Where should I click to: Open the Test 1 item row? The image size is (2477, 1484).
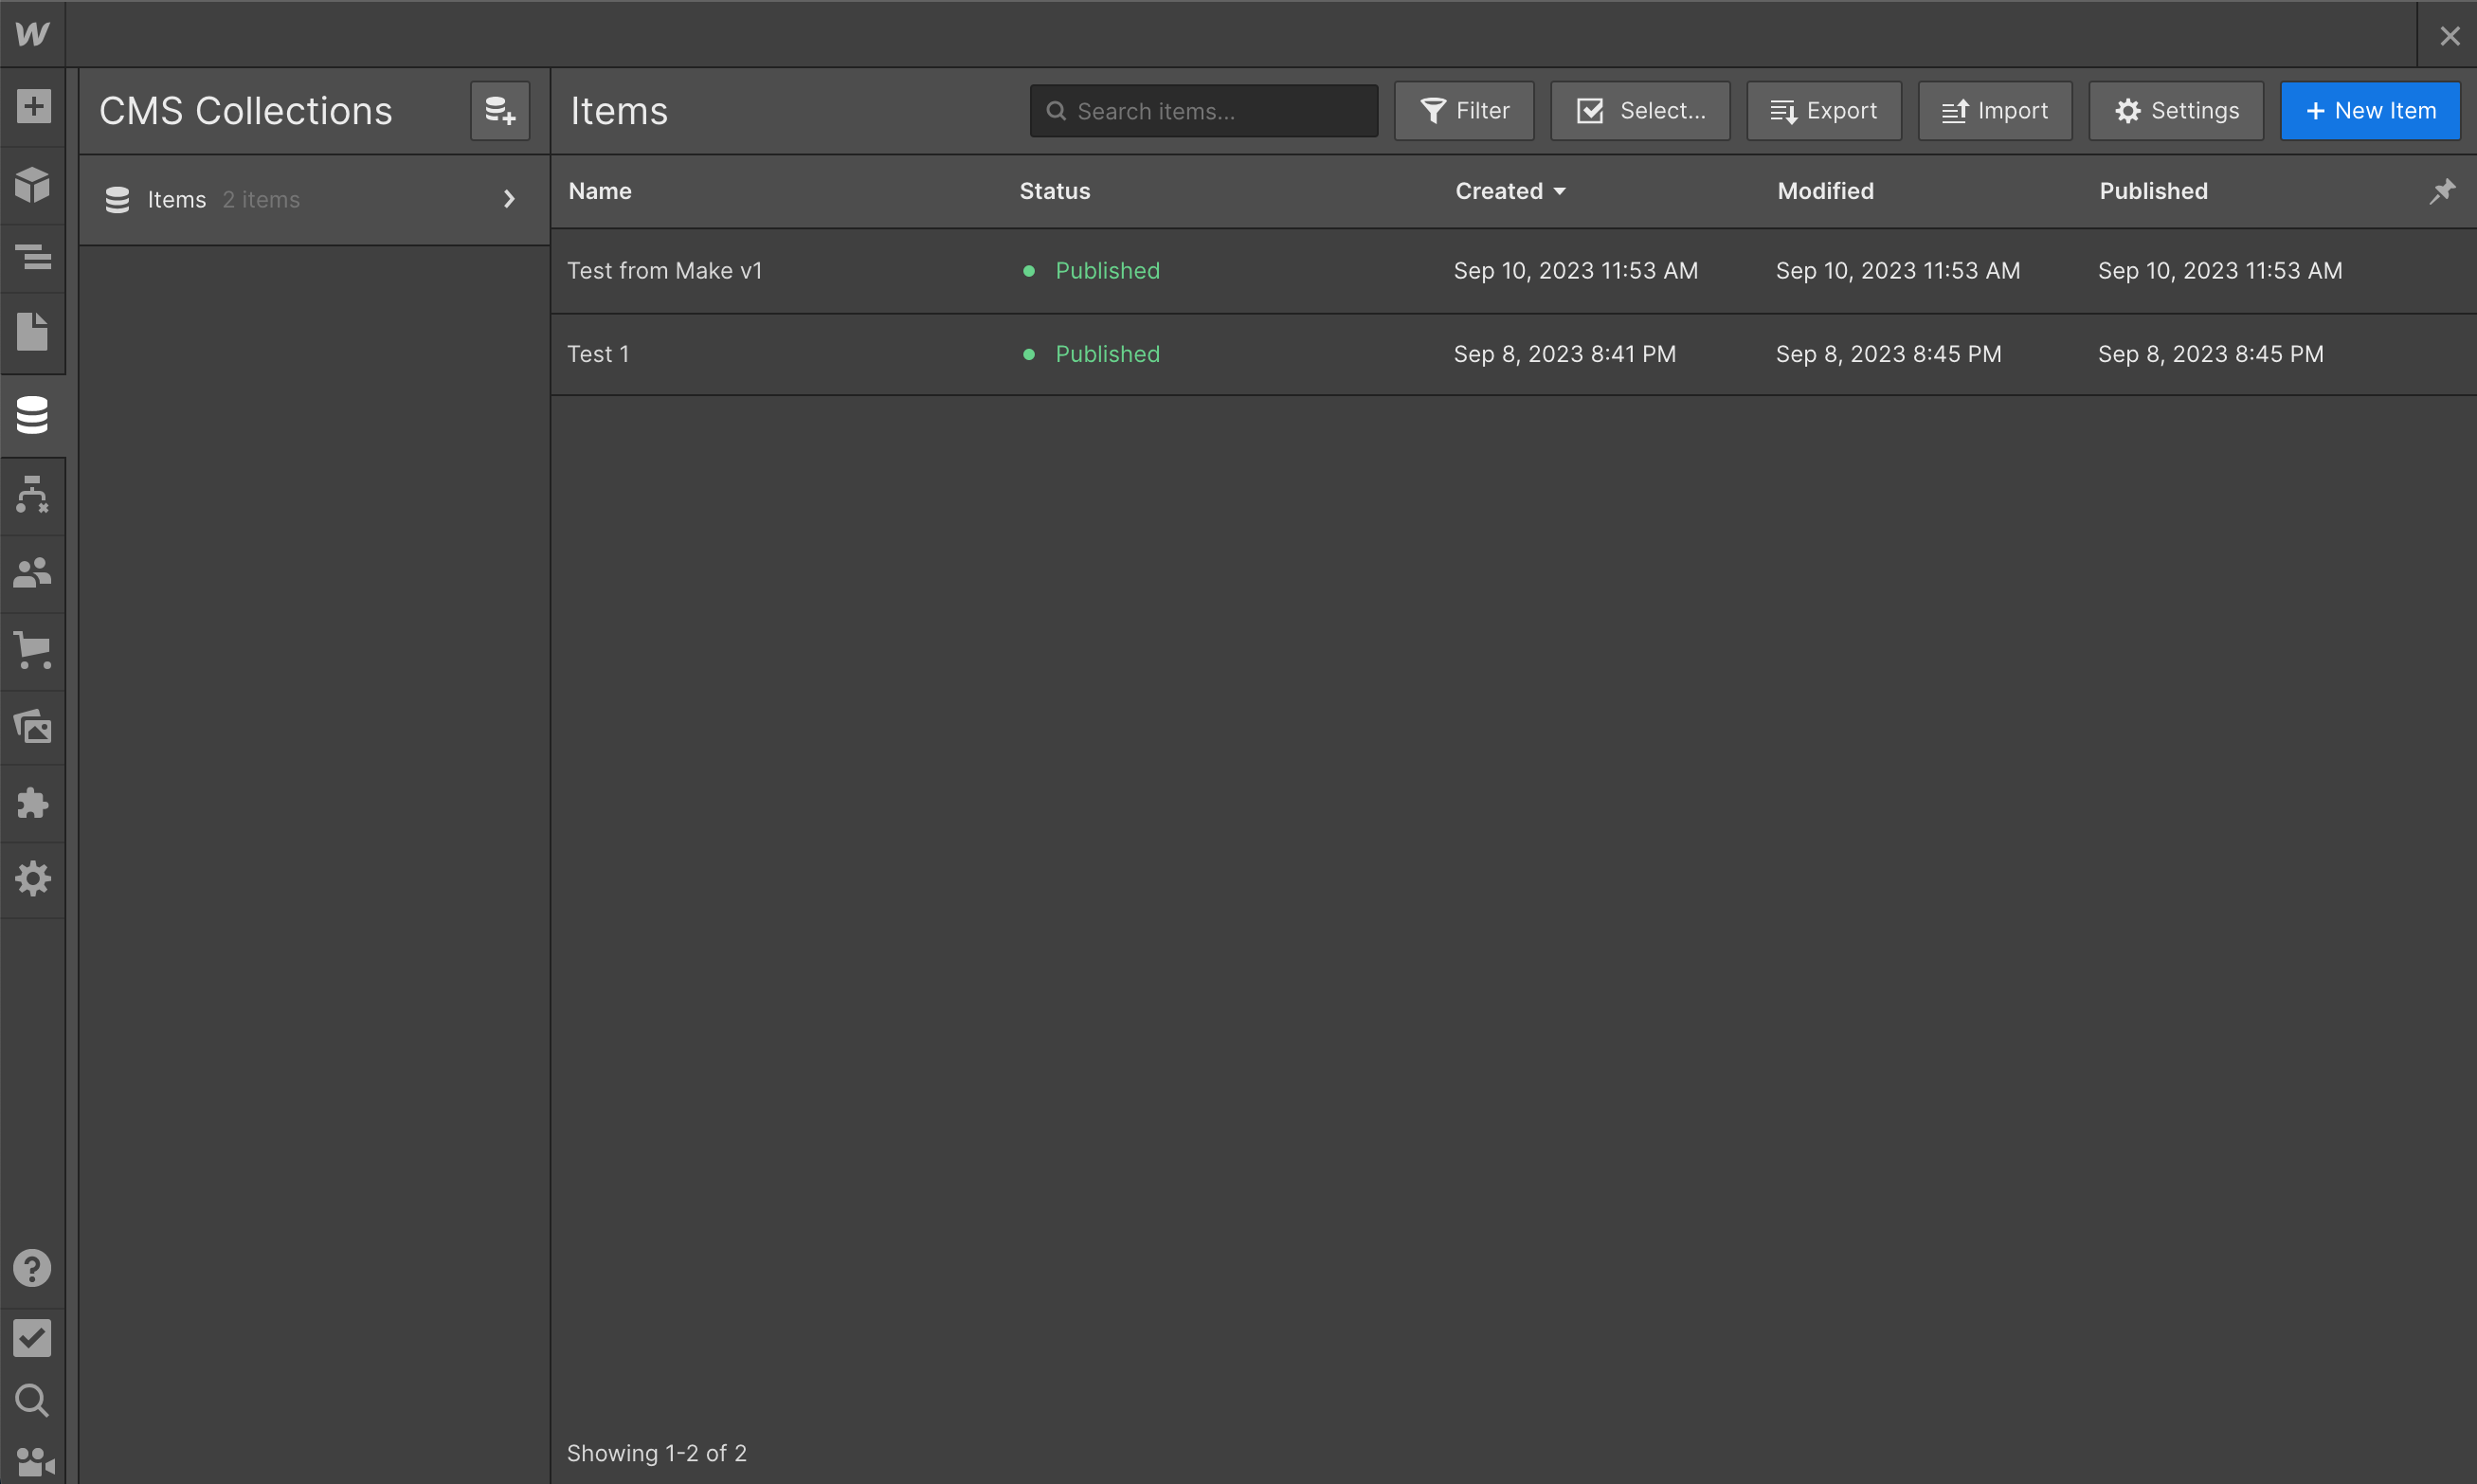598,354
